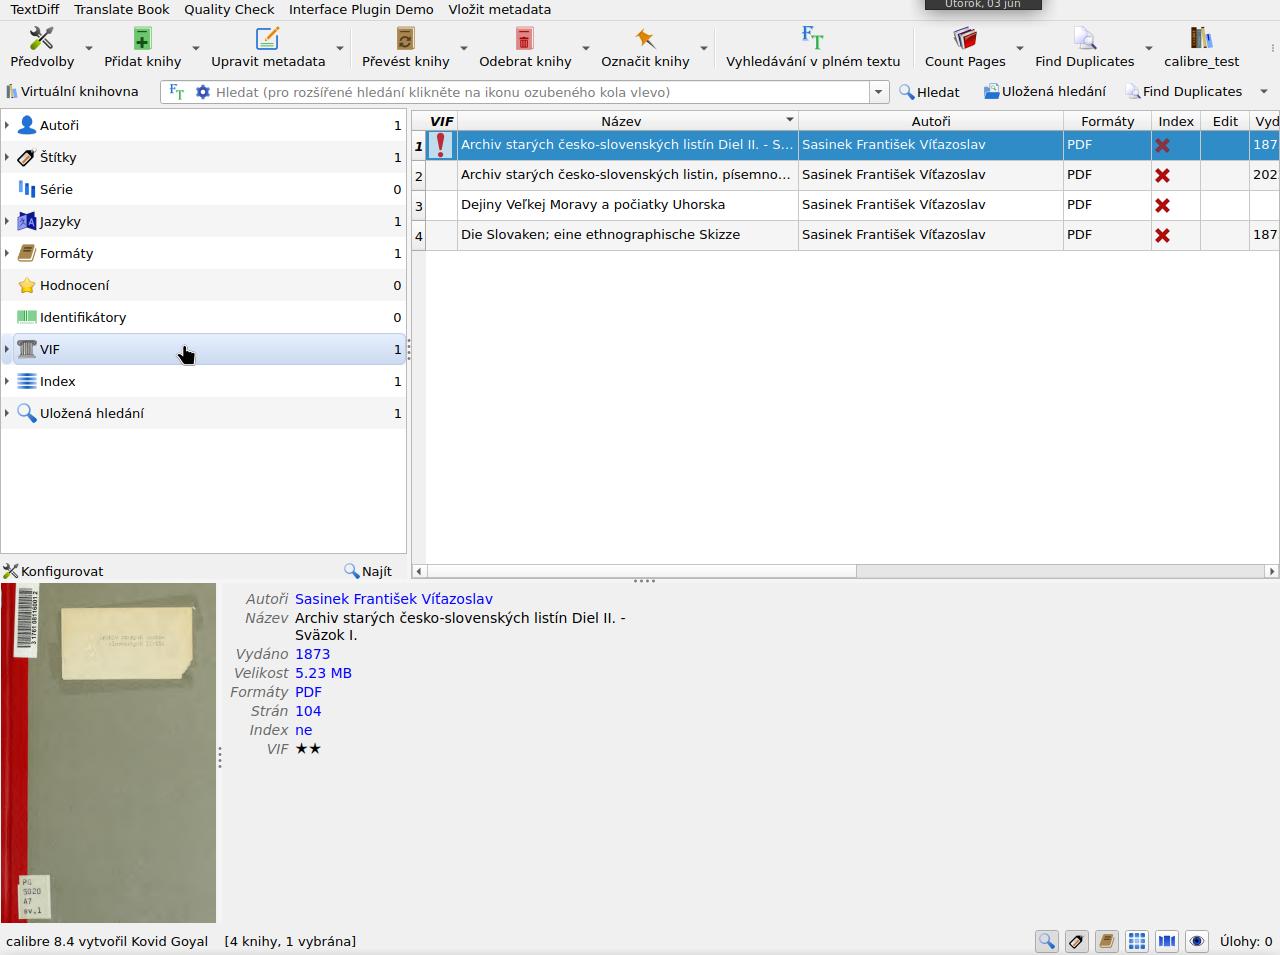Expand the Formáty category arrow
Image resolution: width=1280 pixels, height=955 pixels.
pyautogui.click(x=7, y=253)
